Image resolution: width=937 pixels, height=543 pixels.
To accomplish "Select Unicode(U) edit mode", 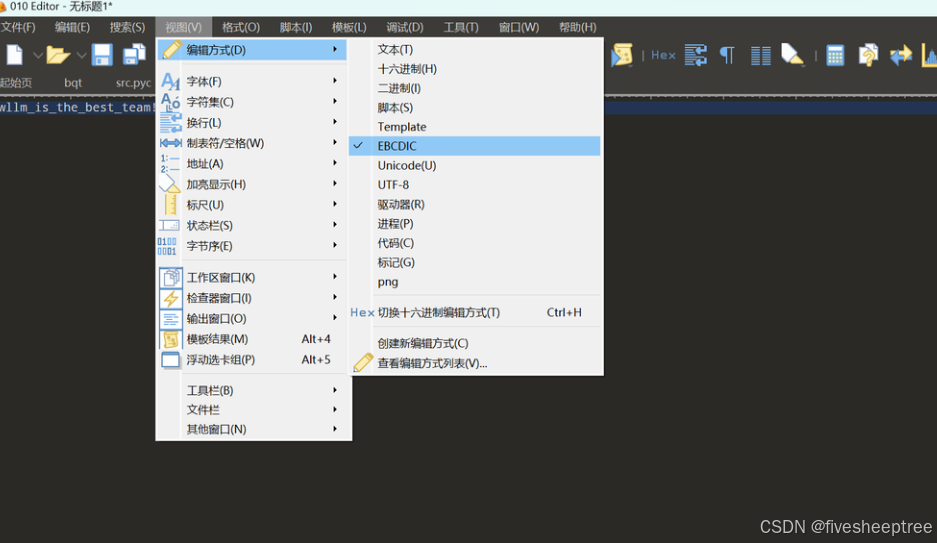I will coord(474,165).
